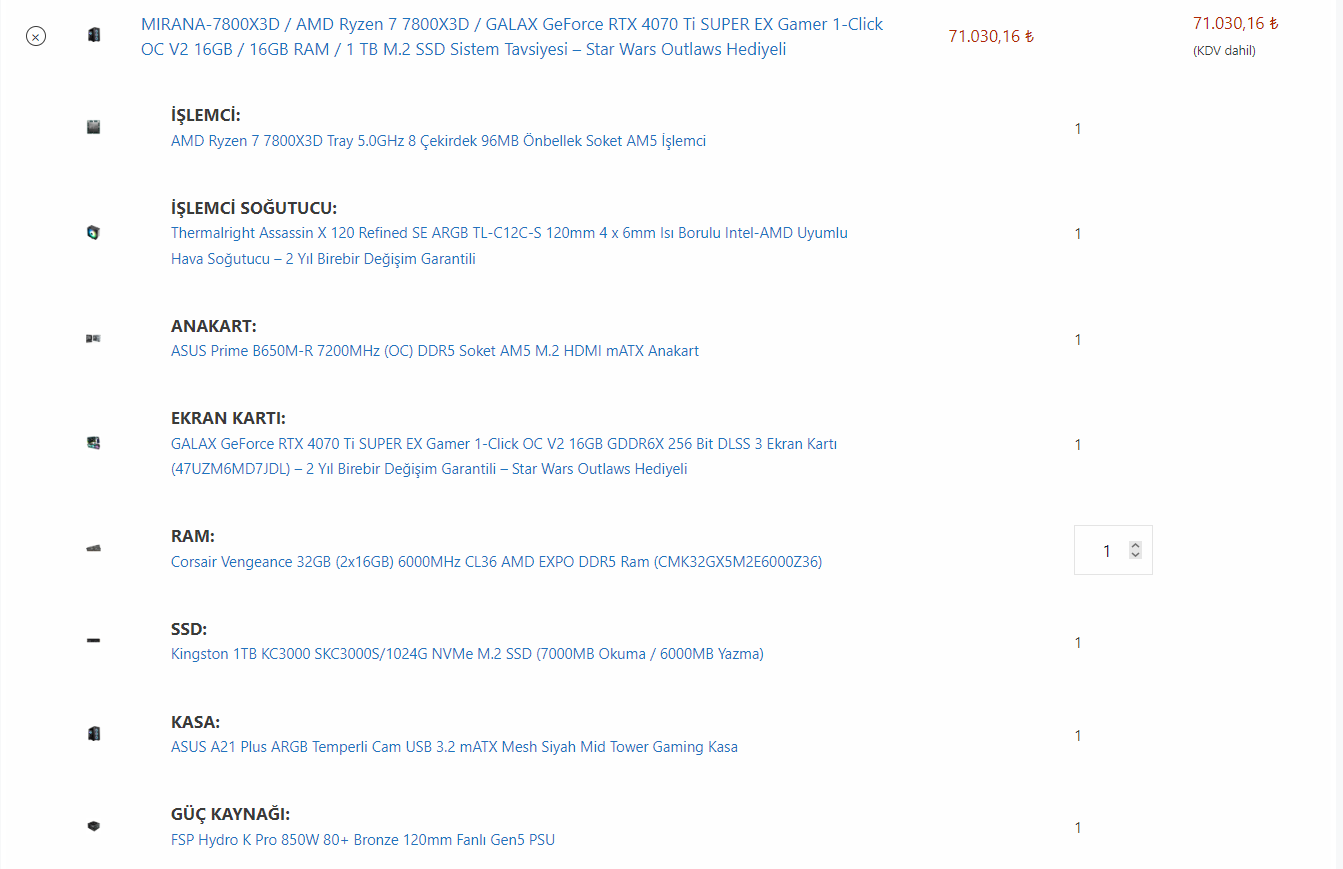This screenshot has width=1343, height=869.
Task: Click the Thermalright Assassin X cooler thumbnail
Action: 94,233
